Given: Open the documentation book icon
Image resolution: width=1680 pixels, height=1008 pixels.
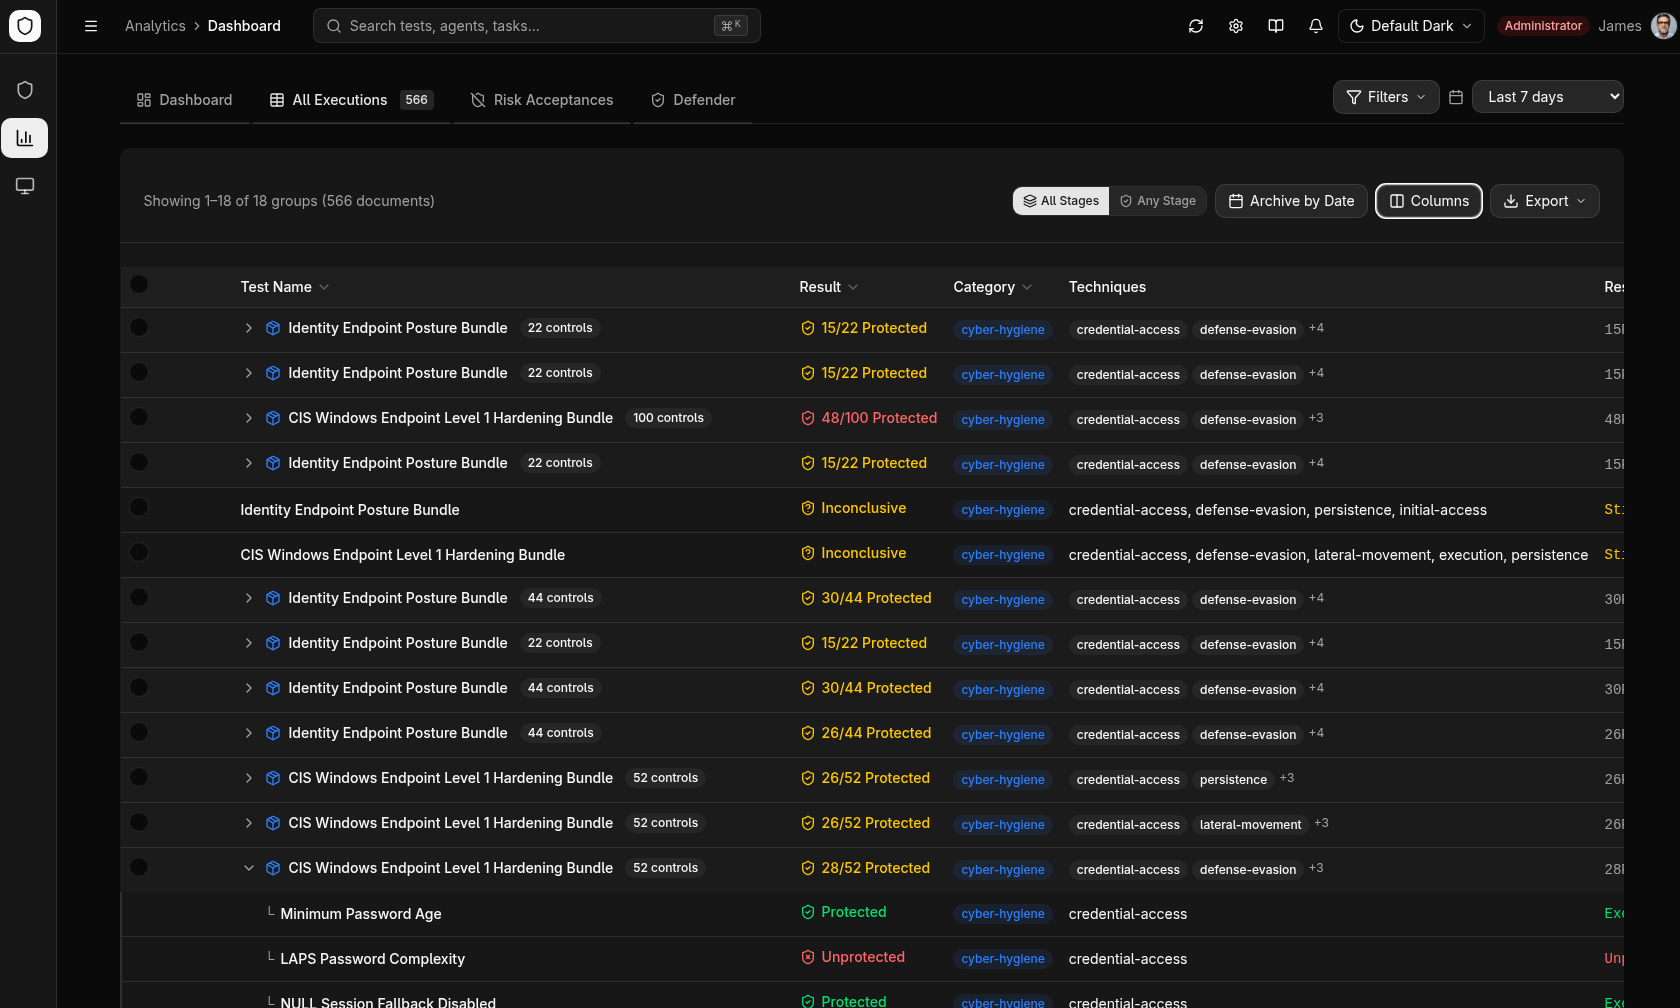Looking at the screenshot, I should 1276,26.
